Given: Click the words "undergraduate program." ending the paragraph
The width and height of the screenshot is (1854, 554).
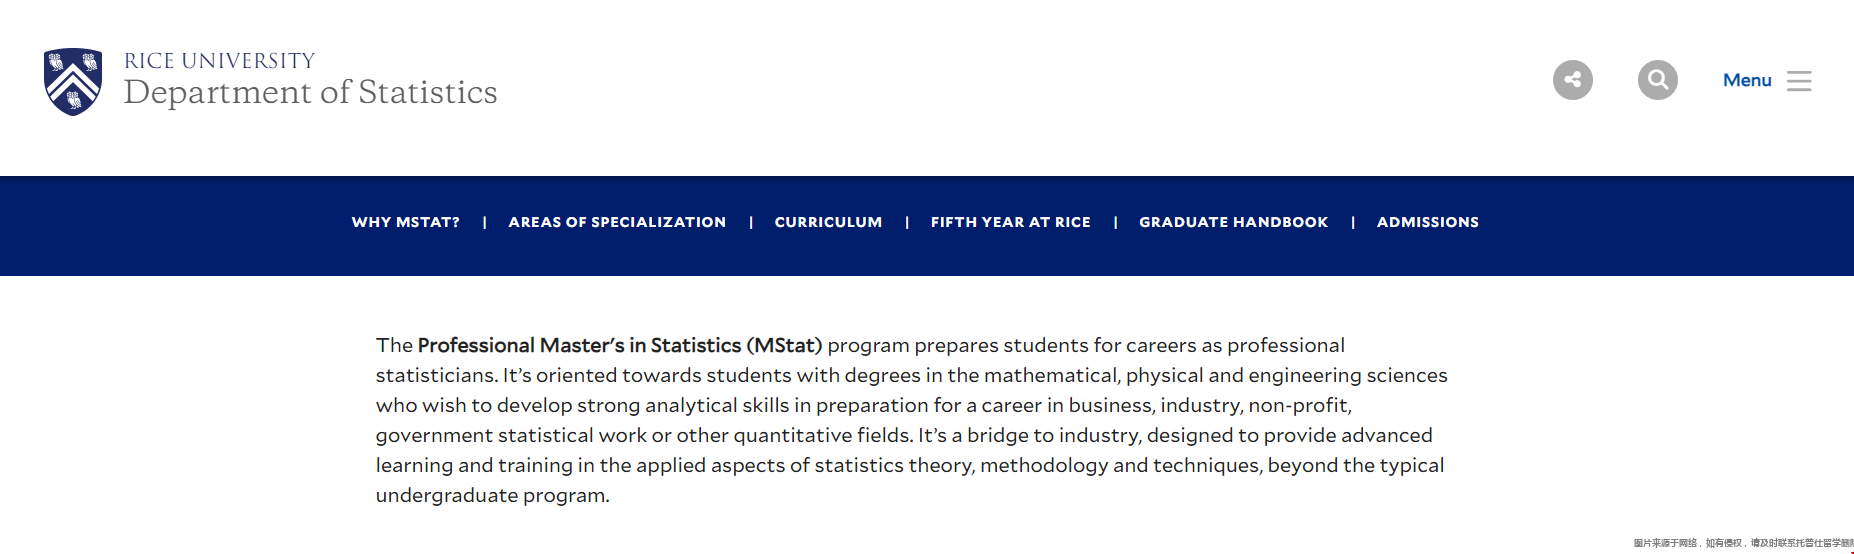Looking at the screenshot, I should [492, 495].
